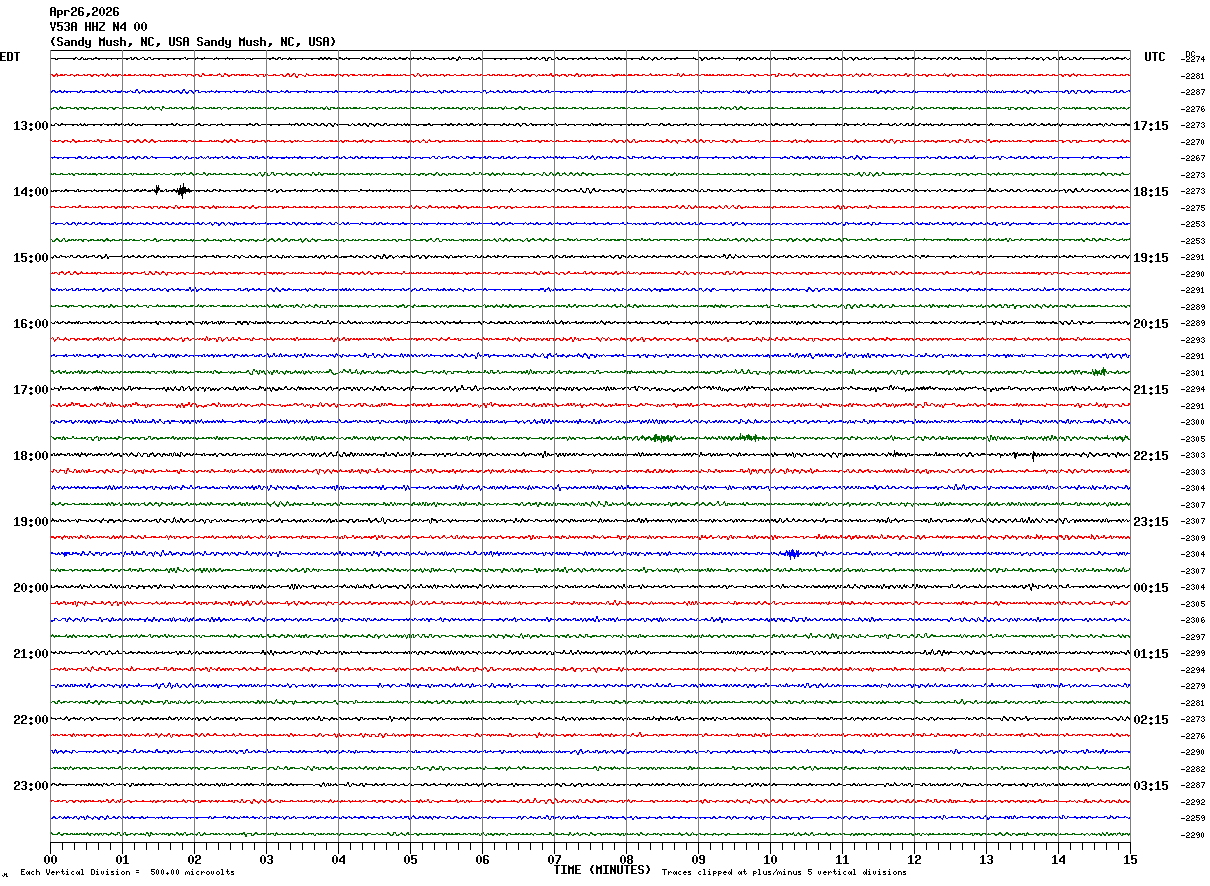Select the 20:00 EDT time label
This screenshot has height=886, width=1210.
tap(30, 588)
